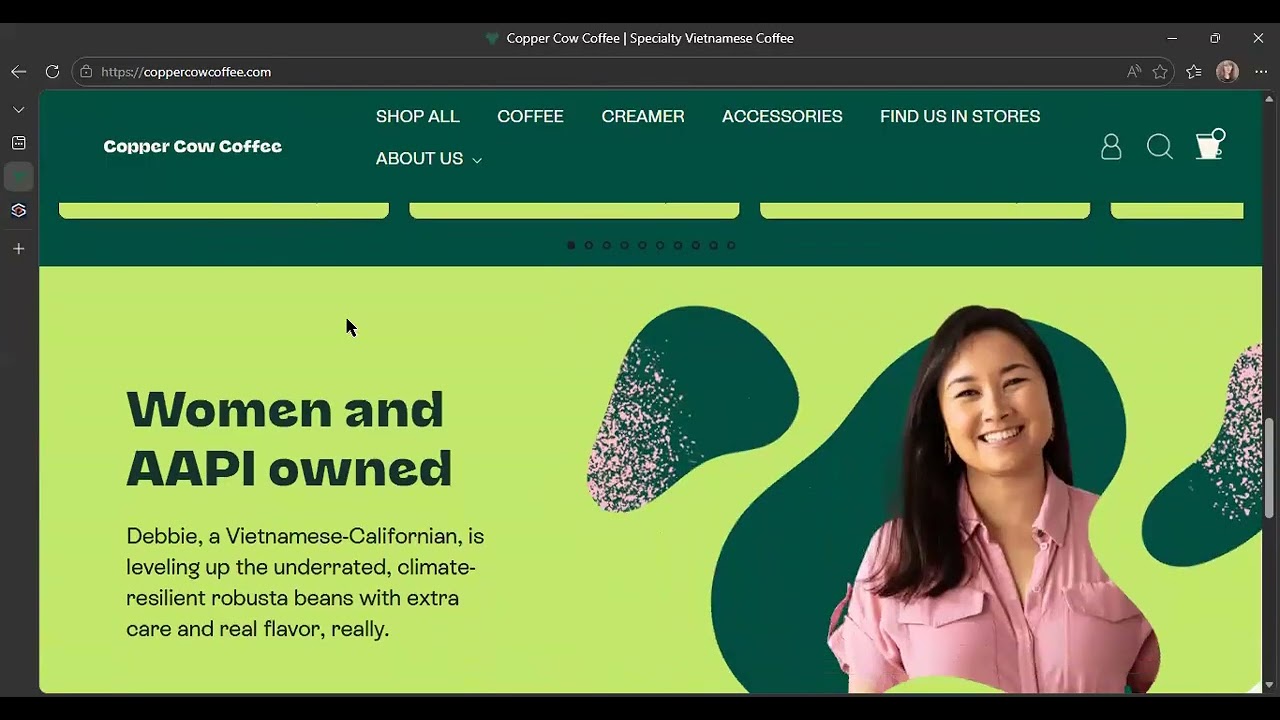
Task: Open the Read aloud icon
Action: coord(1133,72)
